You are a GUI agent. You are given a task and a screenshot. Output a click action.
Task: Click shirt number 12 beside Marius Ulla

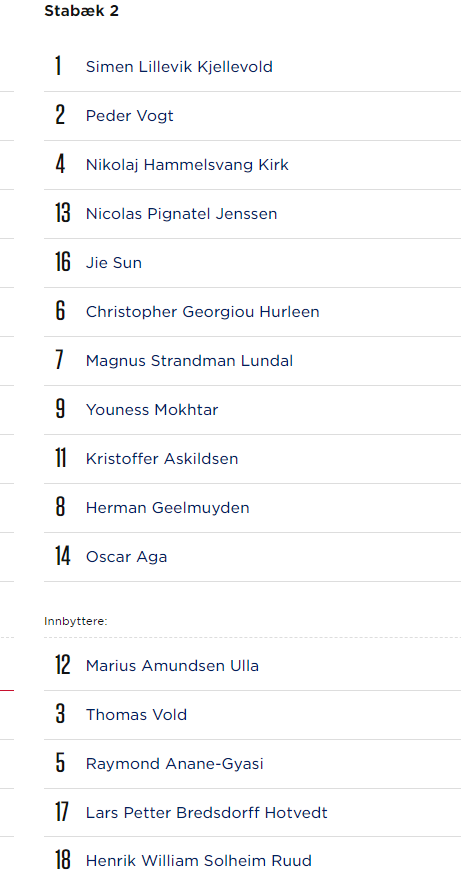[63, 665]
